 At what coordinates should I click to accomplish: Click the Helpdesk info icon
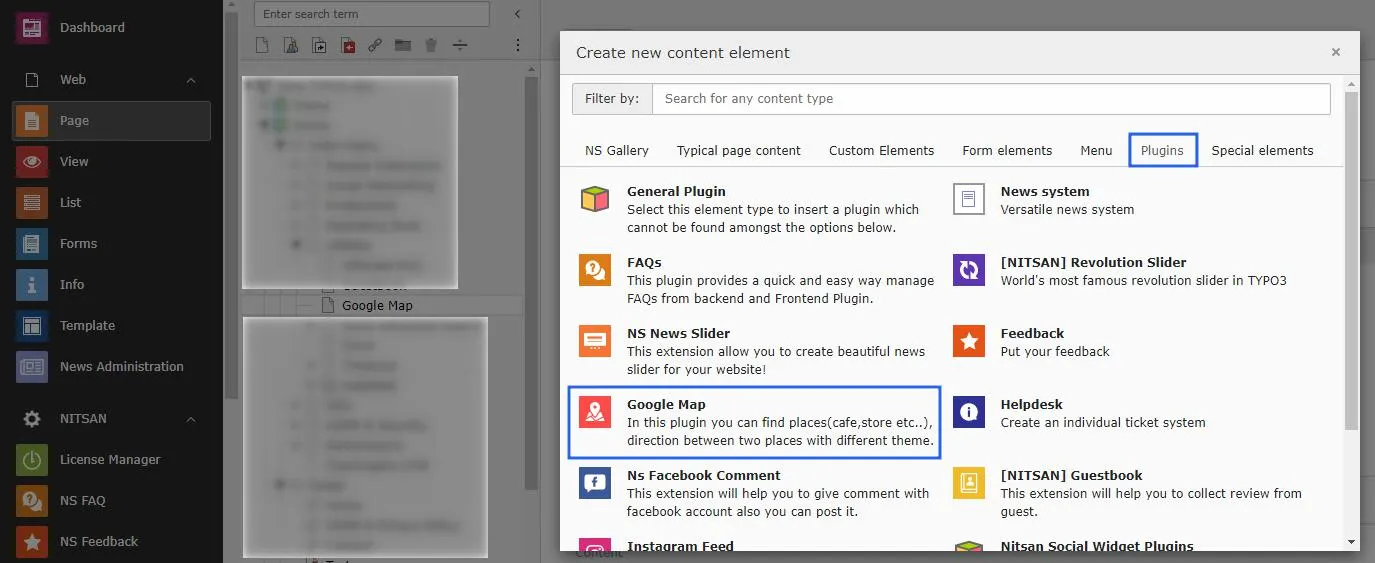tap(968, 412)
